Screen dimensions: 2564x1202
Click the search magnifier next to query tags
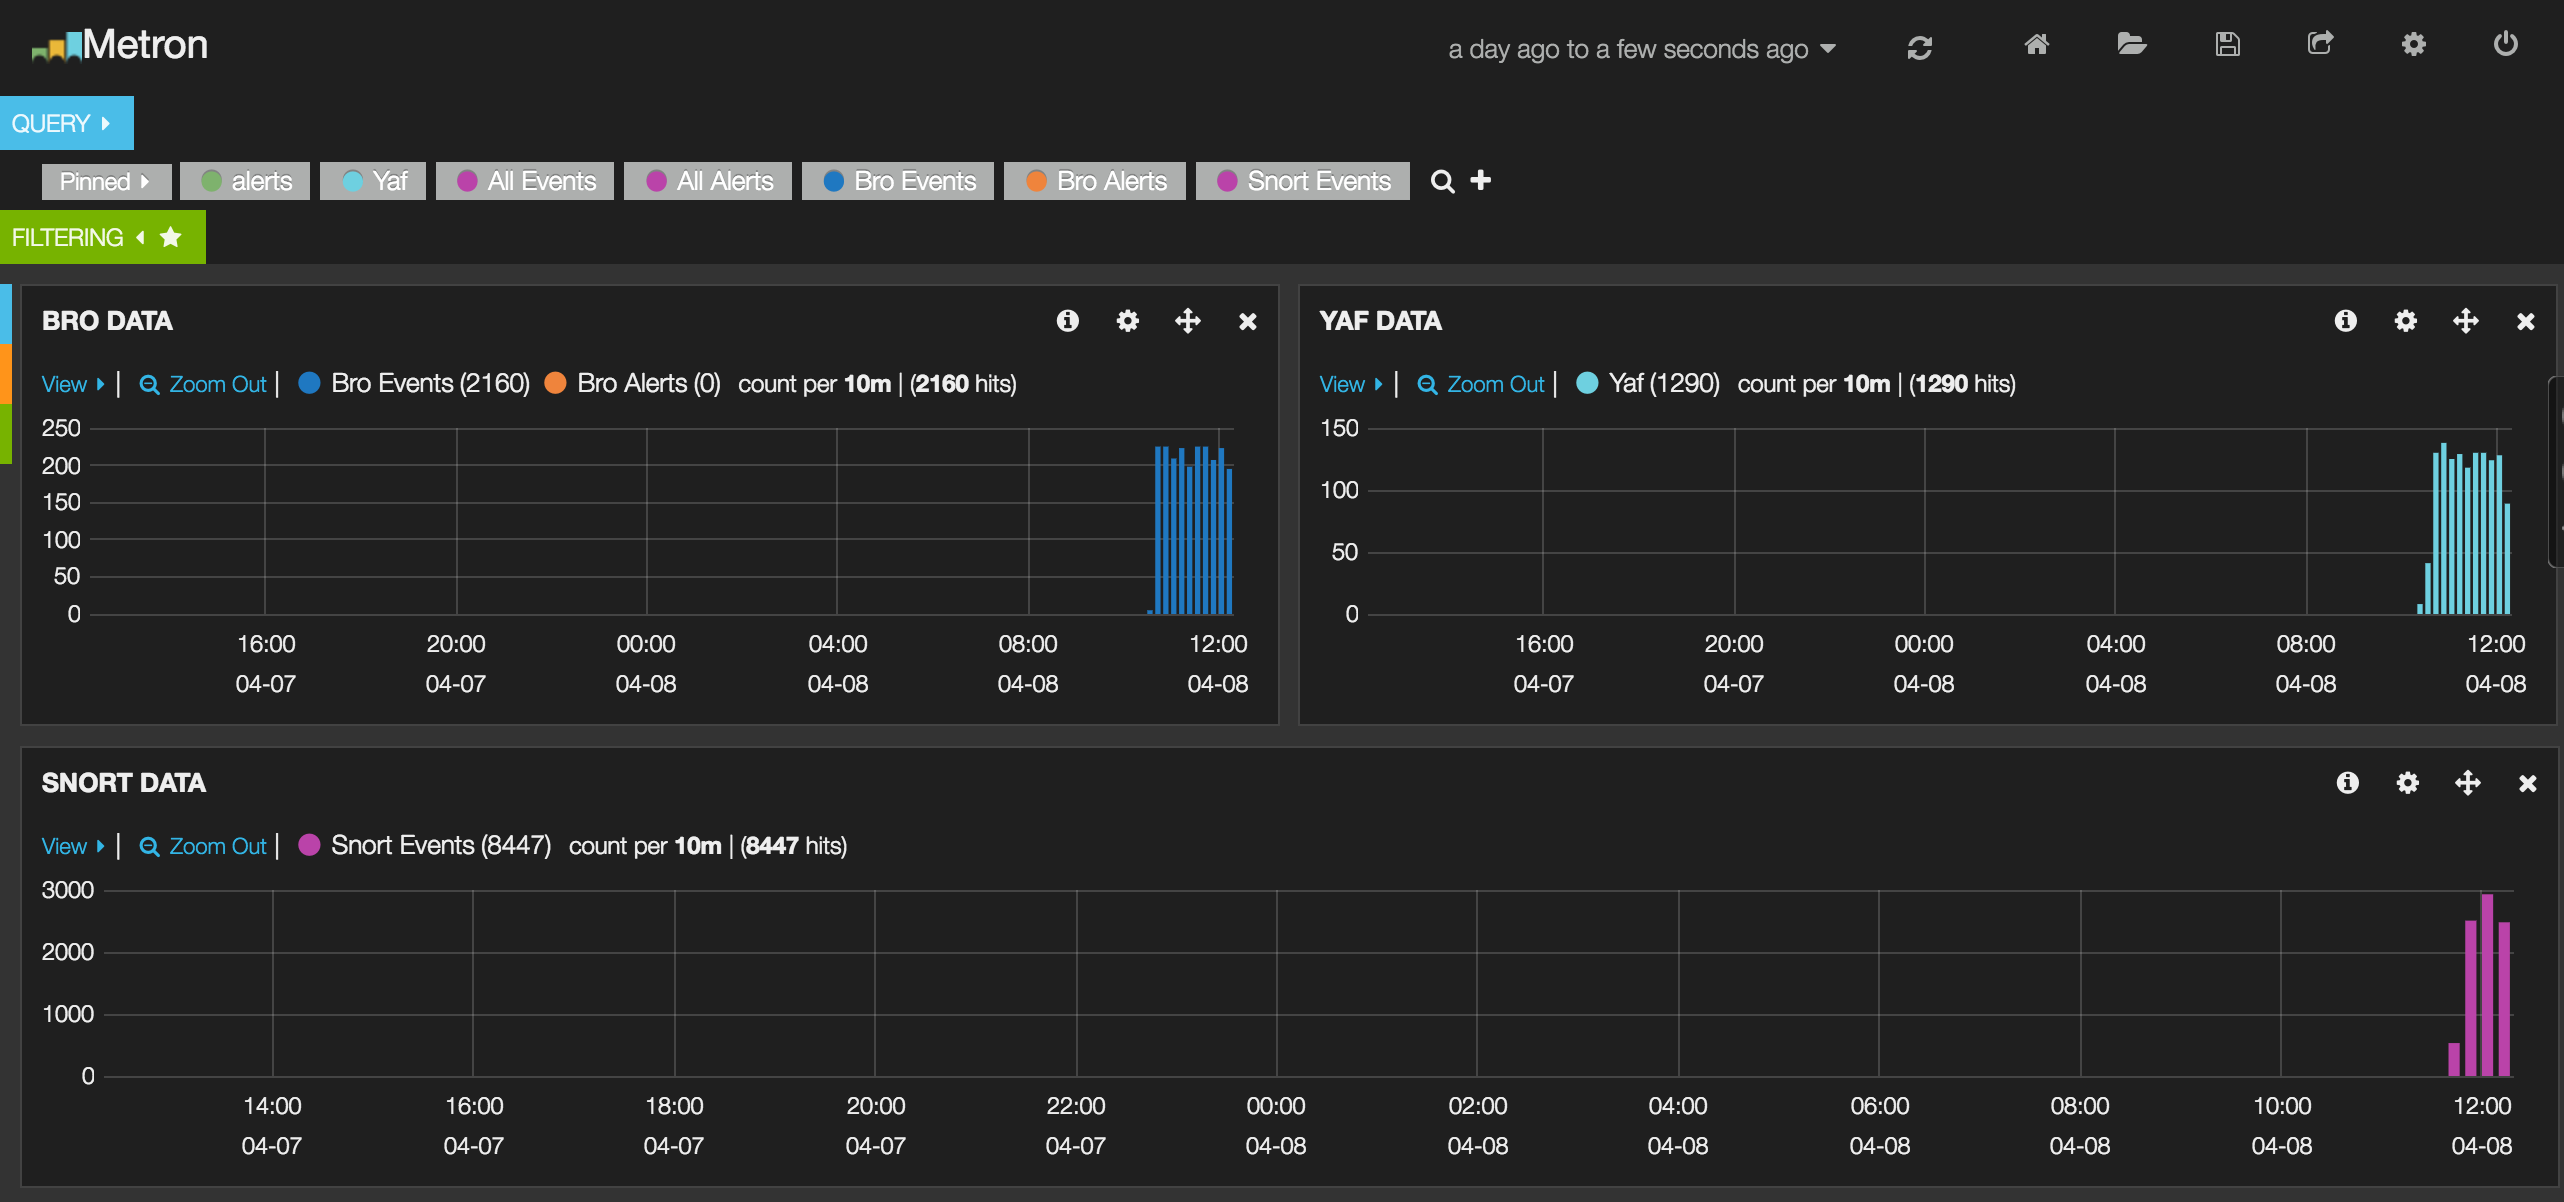point(1443,181)
